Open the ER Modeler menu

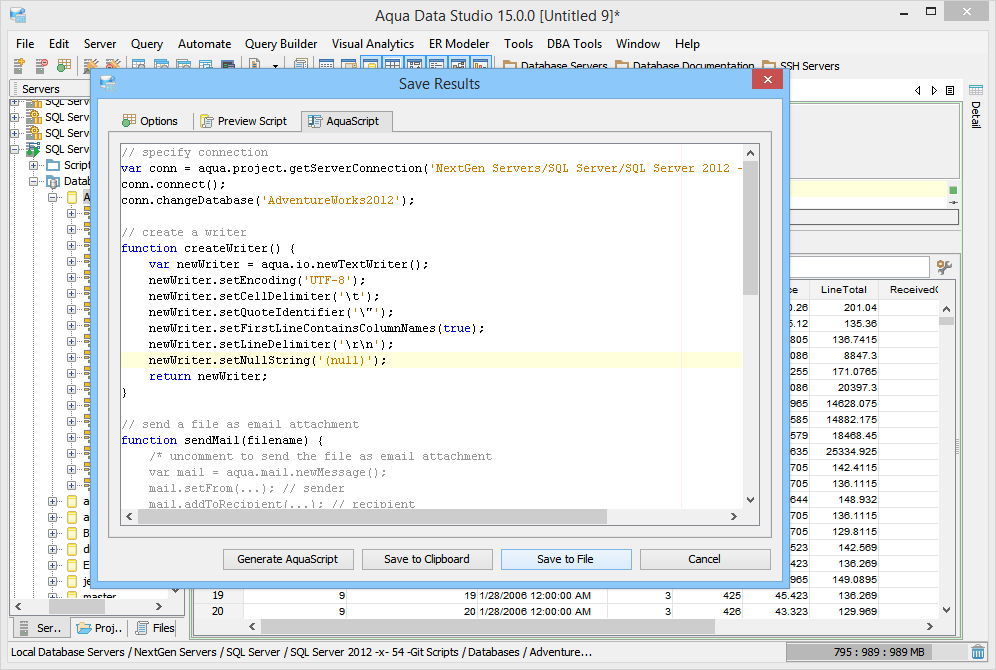[x=459, y=44]
